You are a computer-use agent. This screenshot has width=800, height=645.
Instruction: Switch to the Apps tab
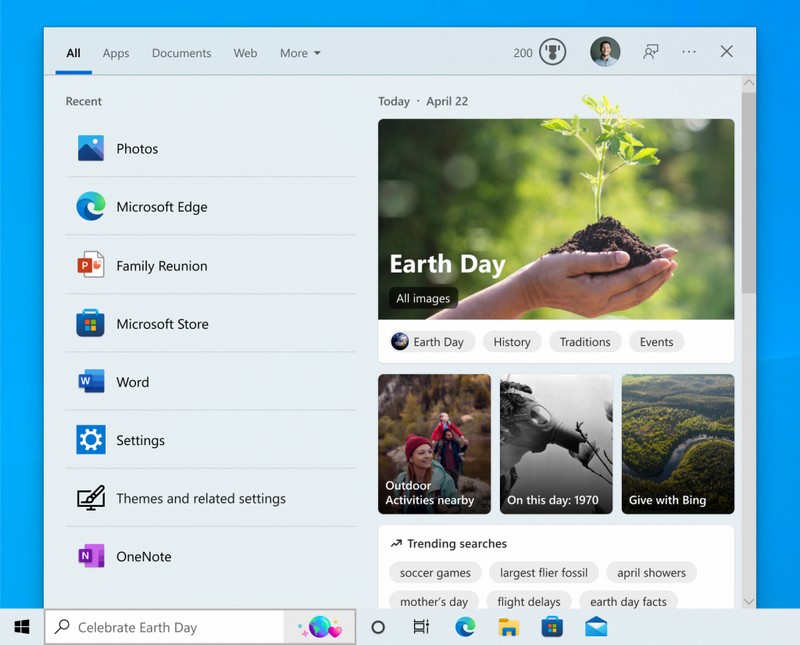115,53
